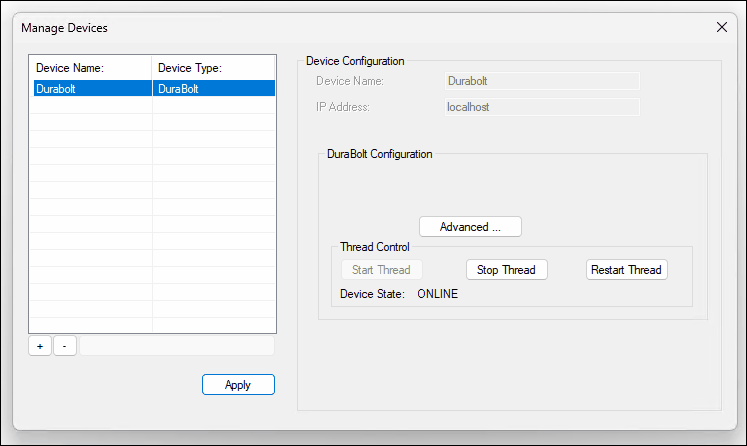Click the Device Name column header

coord(91,68)
